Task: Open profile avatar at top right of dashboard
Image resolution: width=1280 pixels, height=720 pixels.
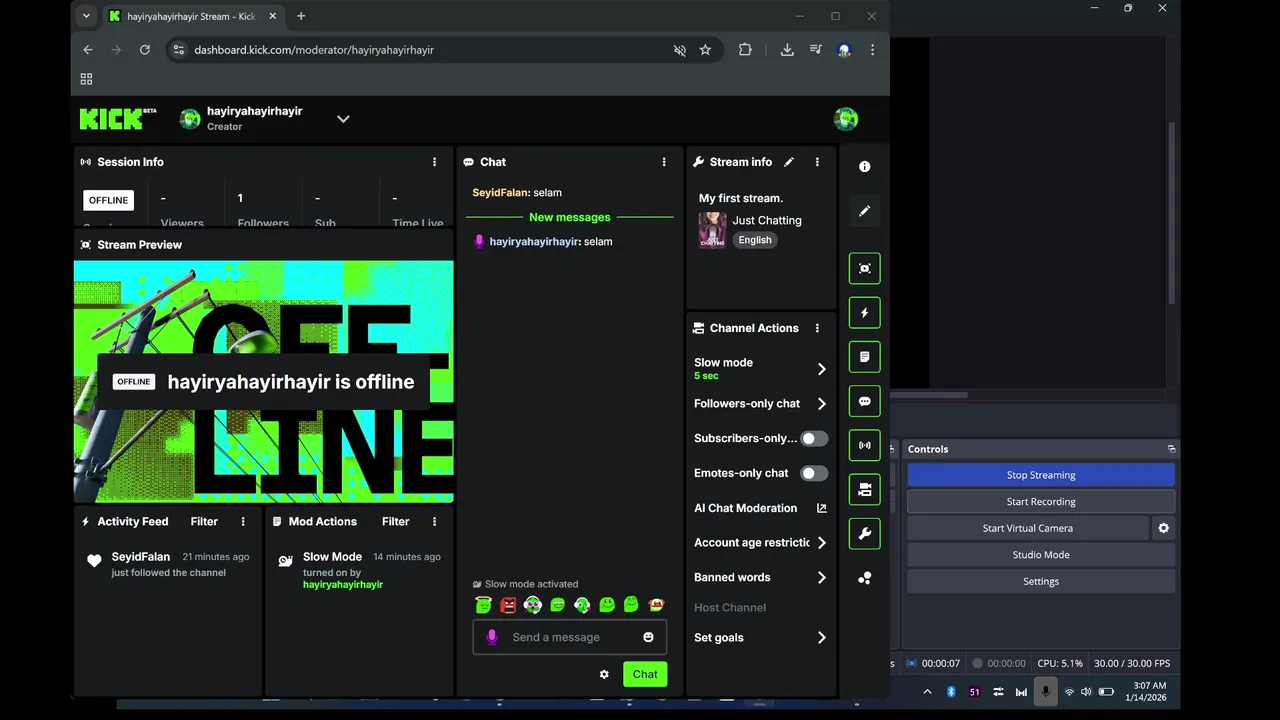Action: coord(846,119)
